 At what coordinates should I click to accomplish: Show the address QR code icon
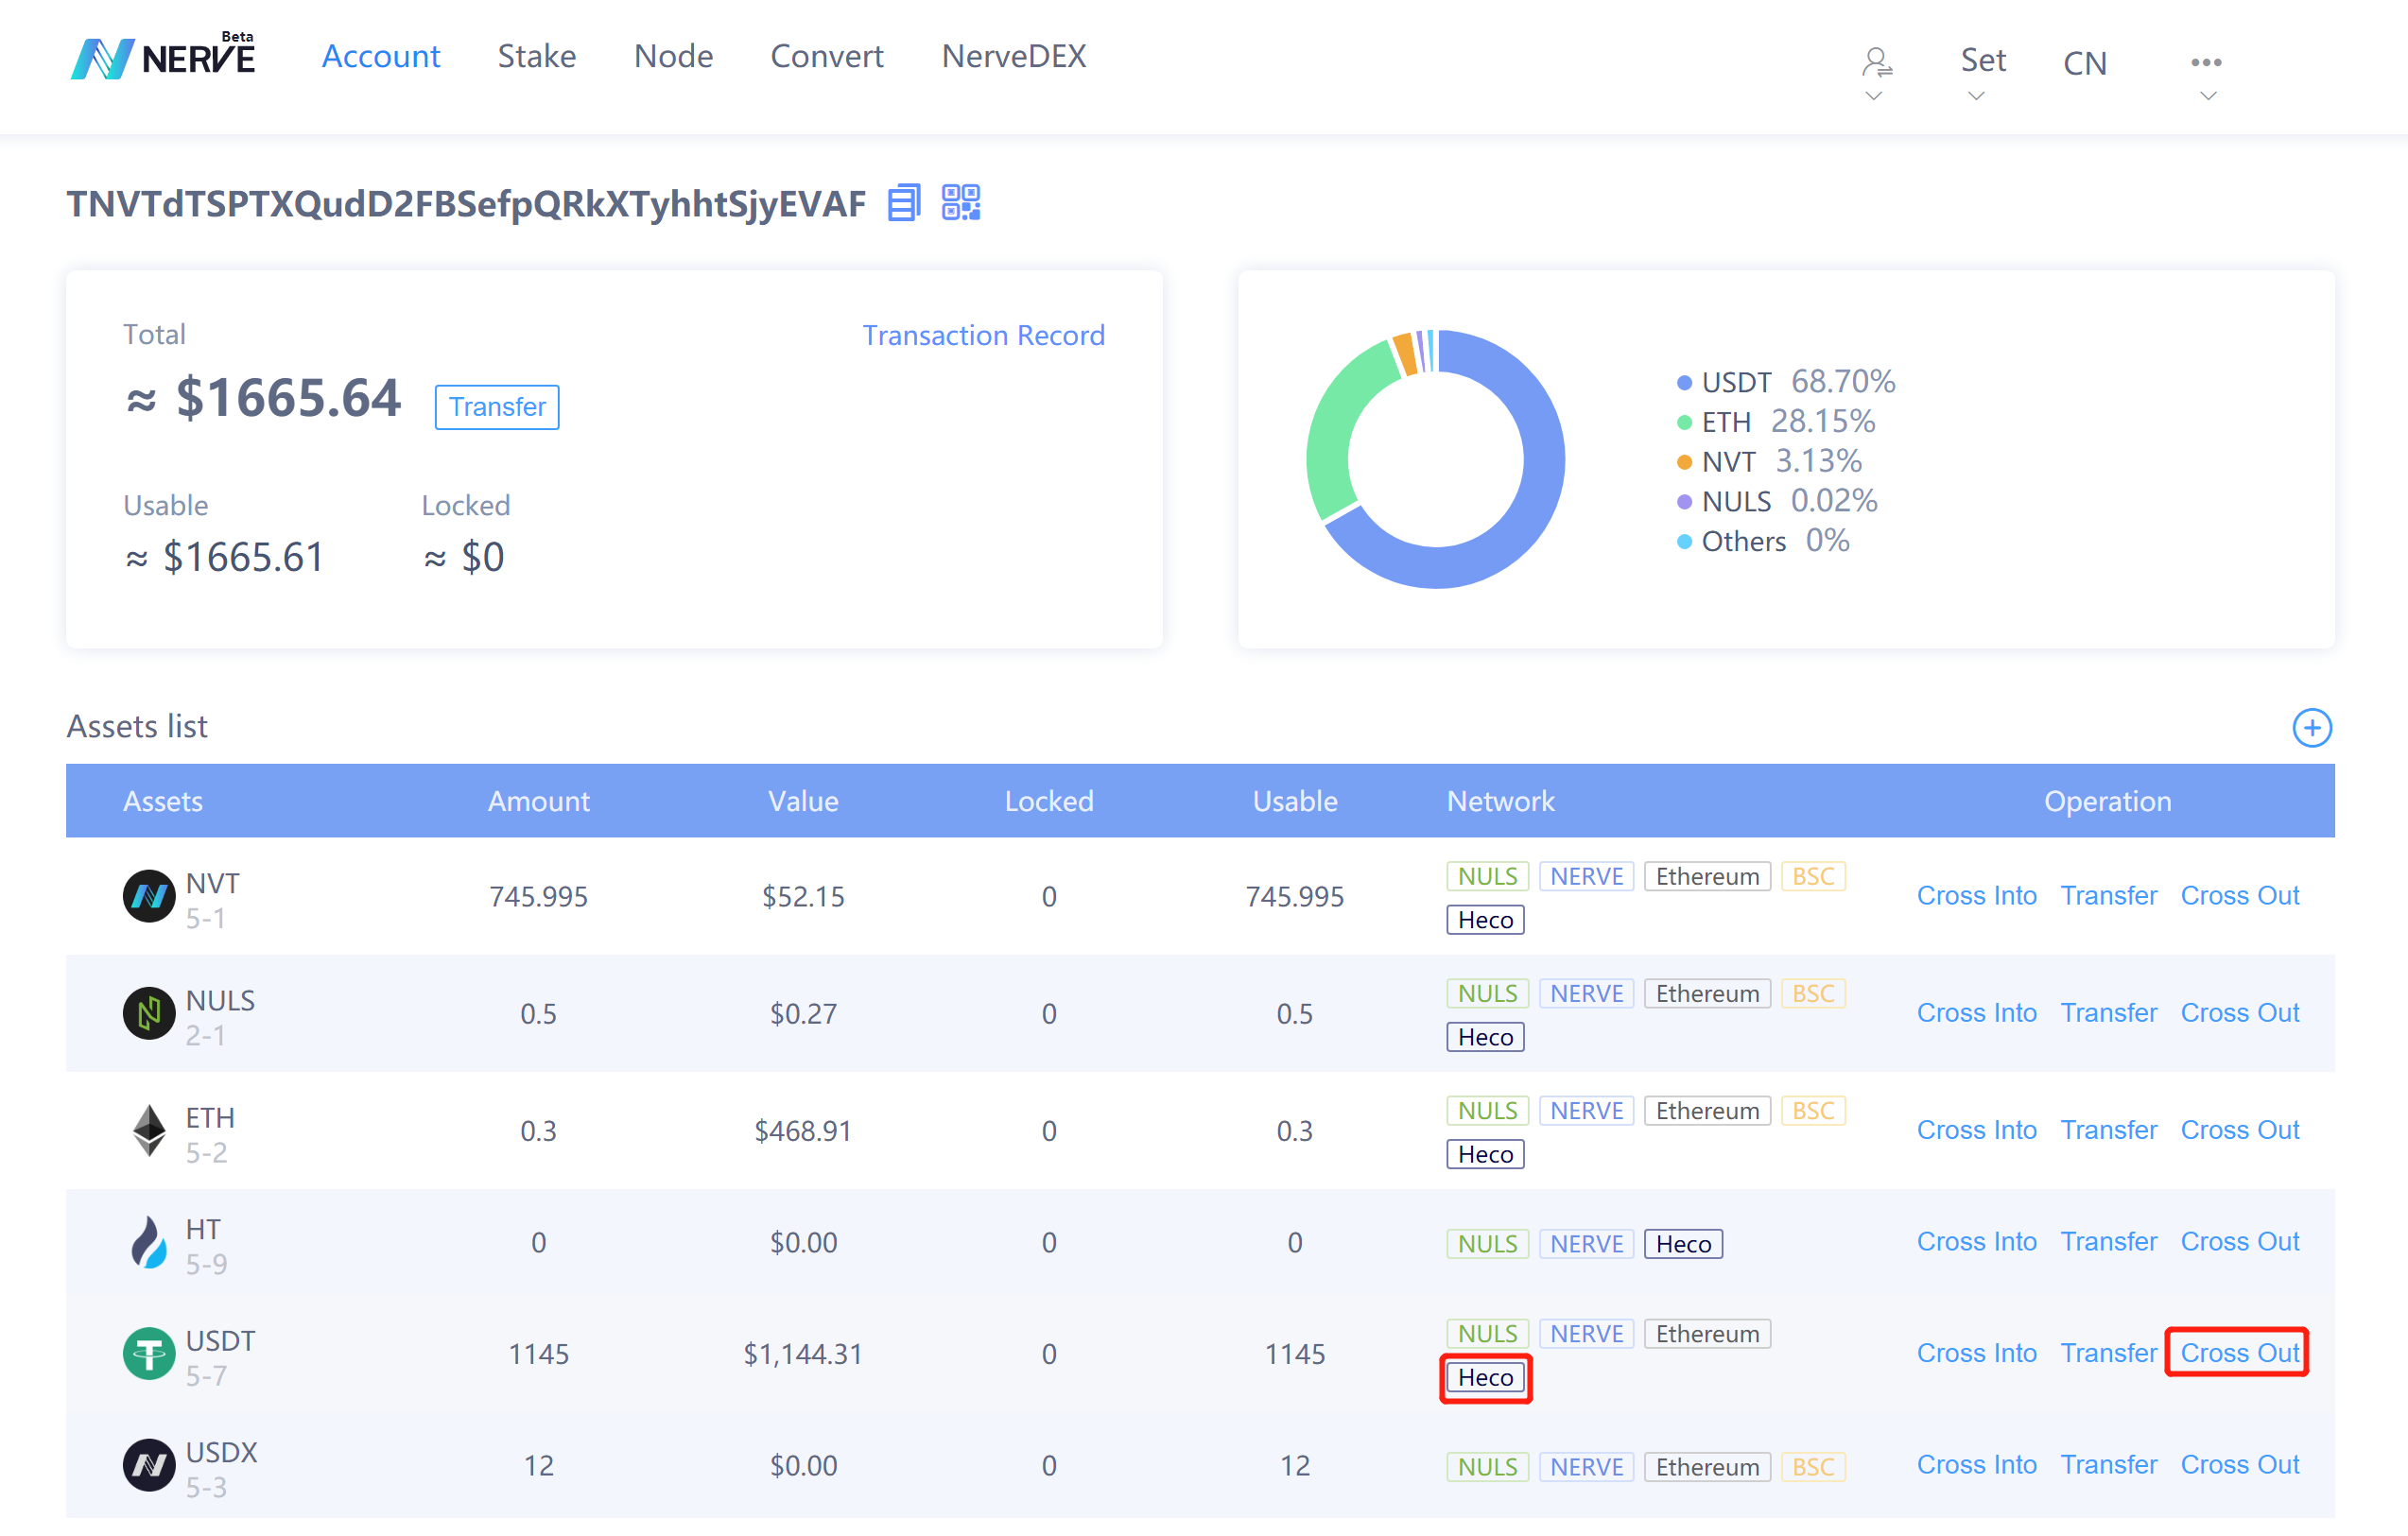coord(960,203)
